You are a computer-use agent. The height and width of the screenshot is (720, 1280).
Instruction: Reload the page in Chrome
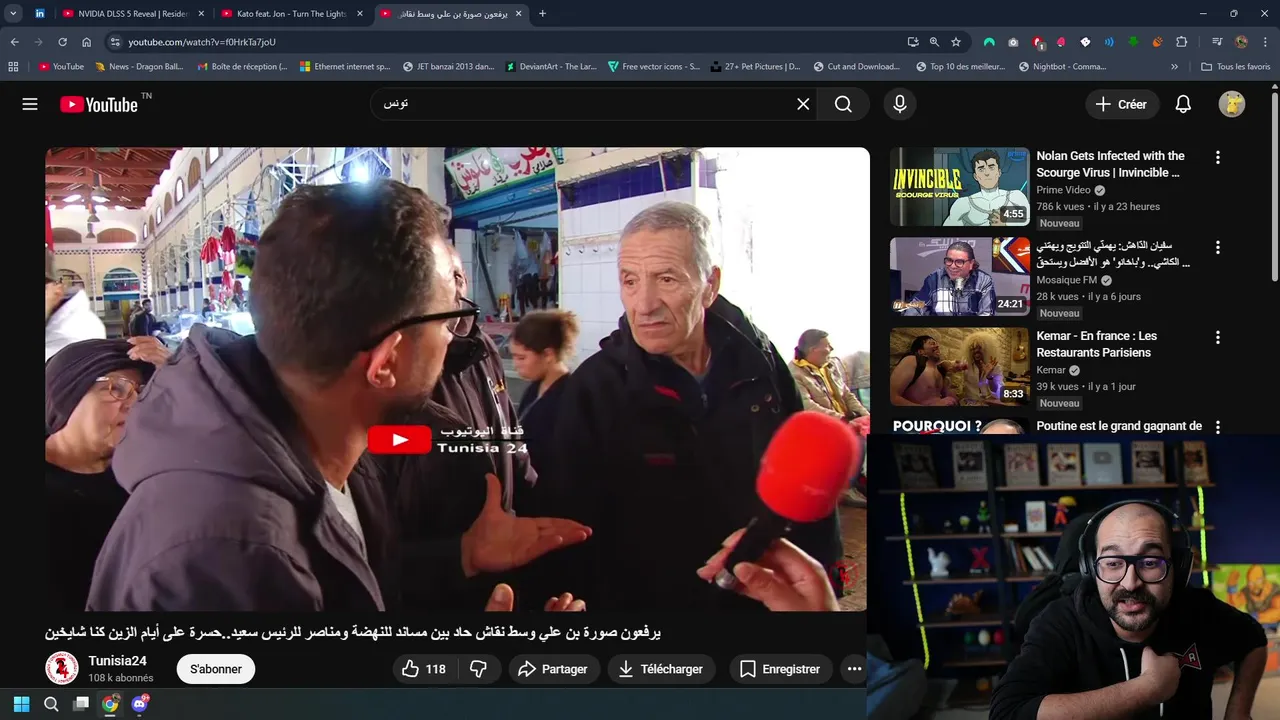pos(62,42)
